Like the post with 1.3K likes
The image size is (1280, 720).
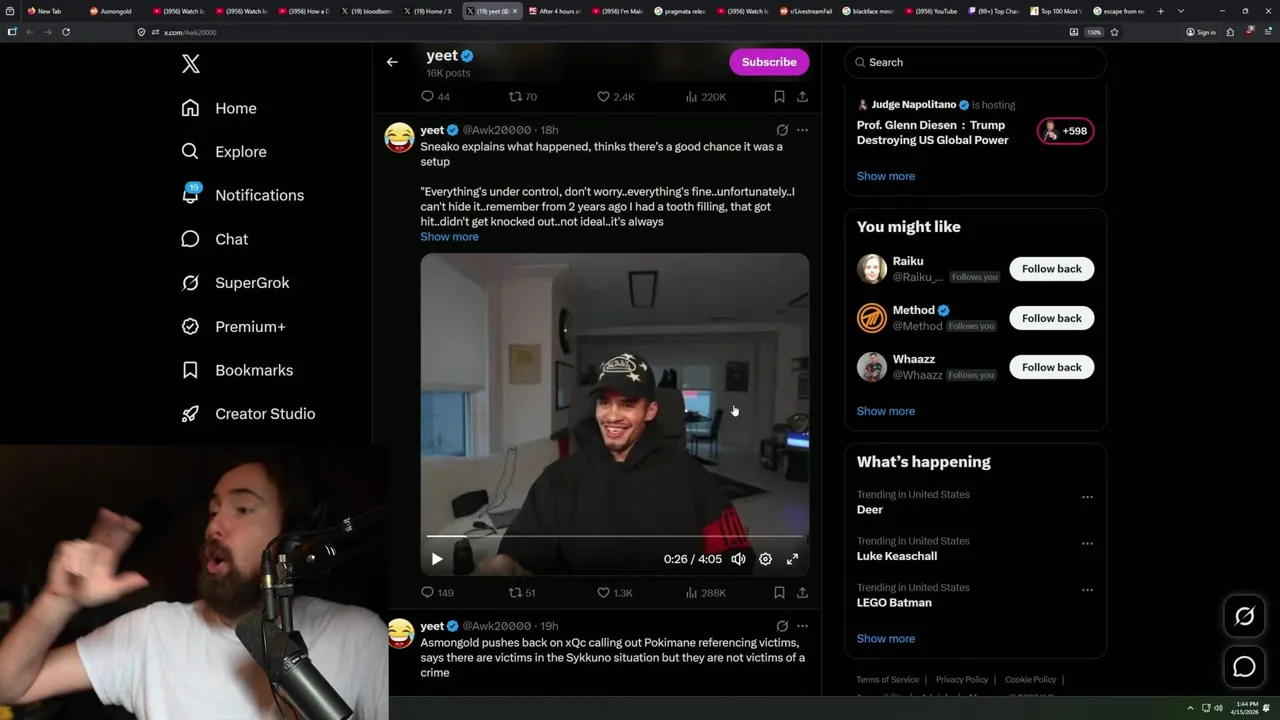(614, 593)
